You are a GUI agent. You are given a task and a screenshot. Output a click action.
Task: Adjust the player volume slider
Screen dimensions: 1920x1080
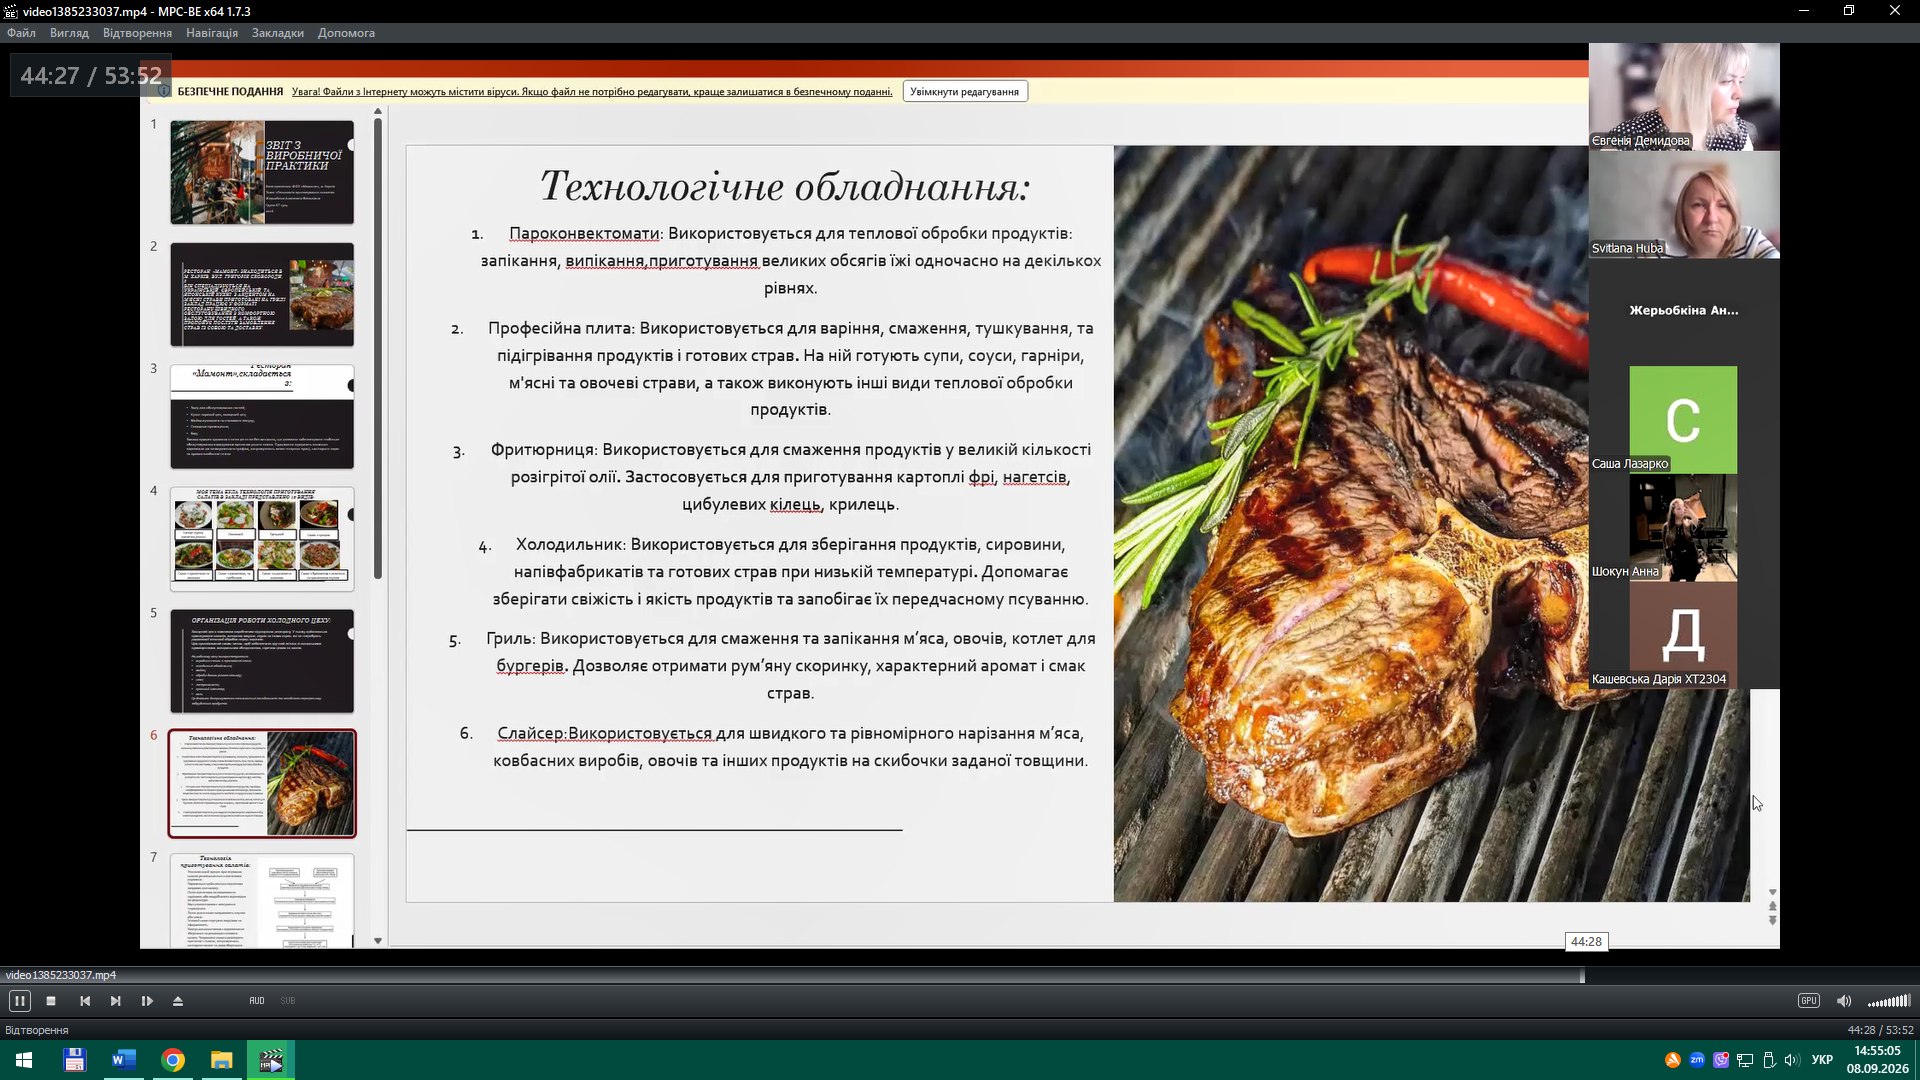tap(1889, 1001)
